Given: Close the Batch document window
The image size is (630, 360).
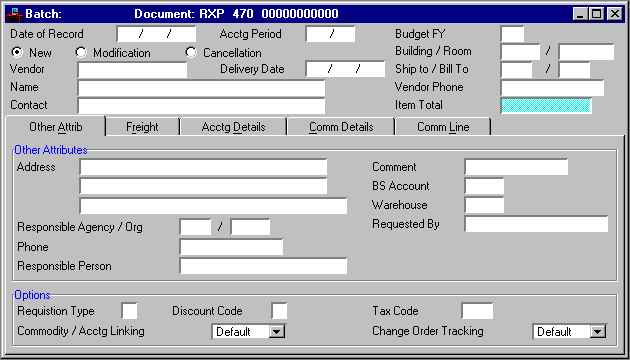Looking at the screenshot, I should (x=614, y=14).
